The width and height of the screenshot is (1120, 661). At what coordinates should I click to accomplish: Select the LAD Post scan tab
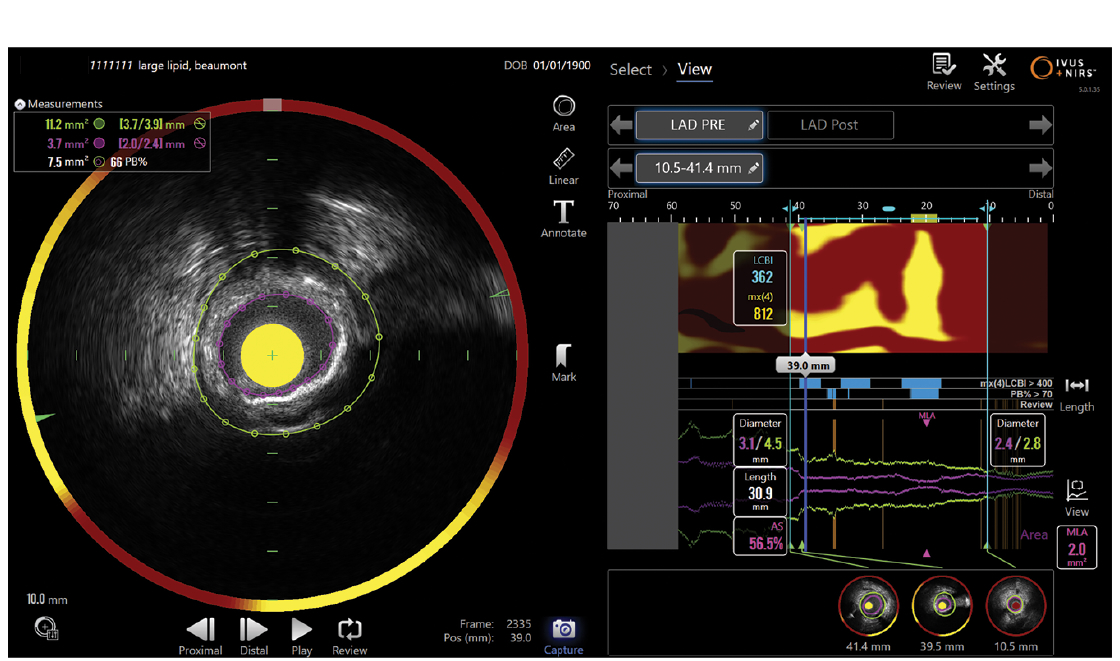[x=830, y=125]
